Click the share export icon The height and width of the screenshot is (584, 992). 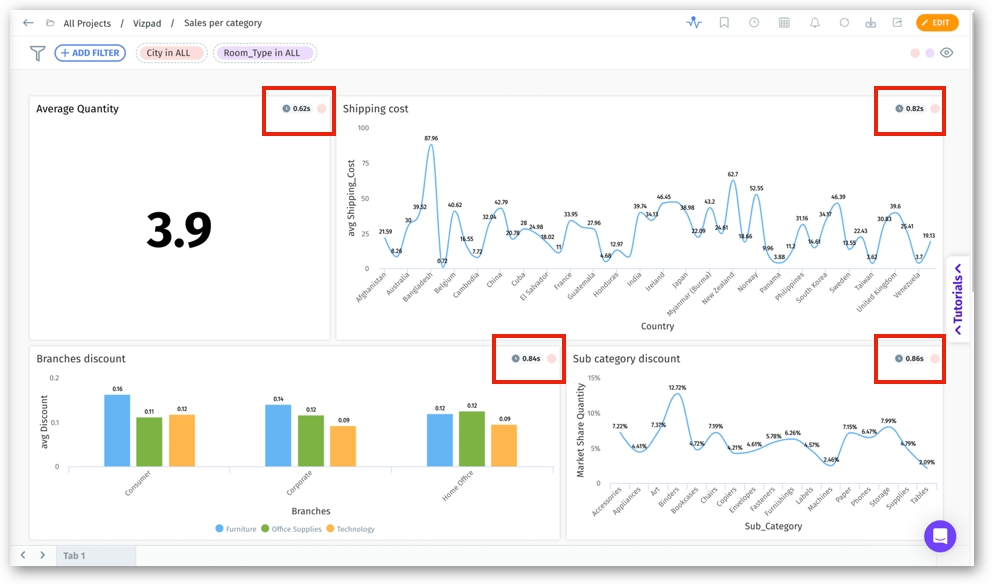pos(897,23)
